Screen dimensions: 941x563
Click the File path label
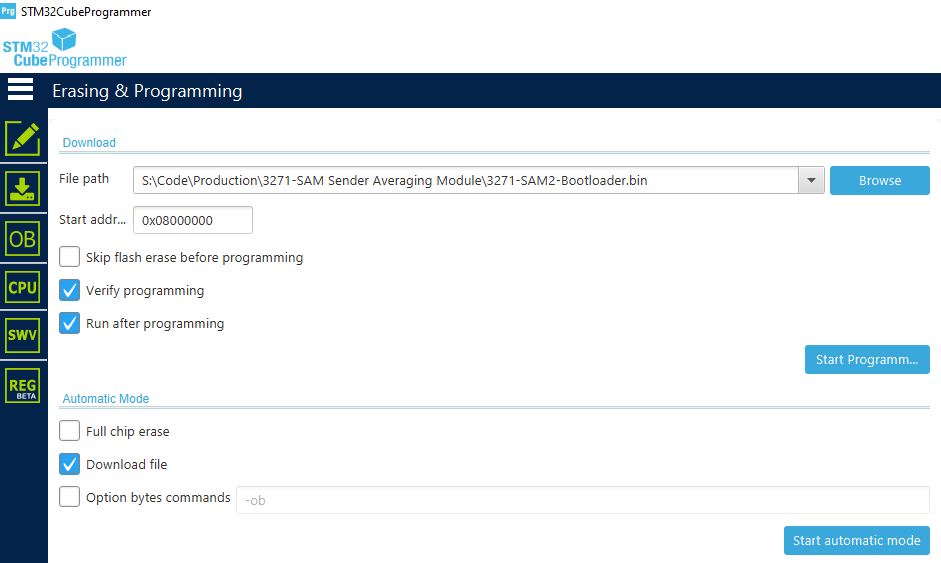pos(84,179)
